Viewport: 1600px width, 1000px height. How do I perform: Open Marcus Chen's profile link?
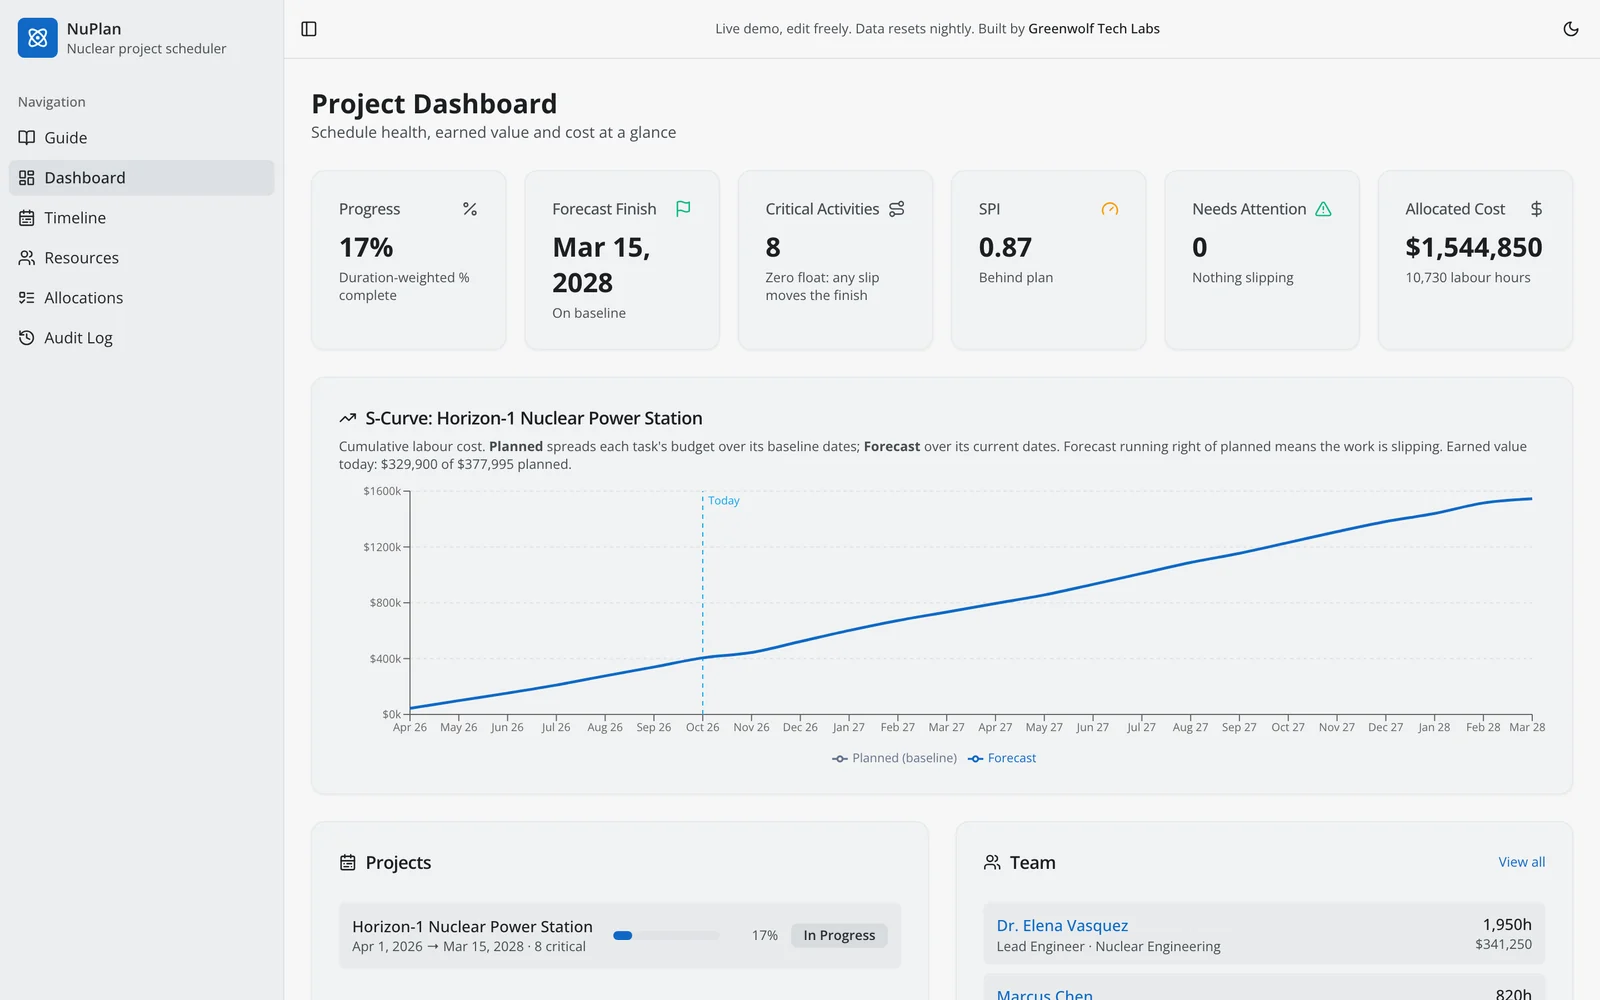point(1044,995)
